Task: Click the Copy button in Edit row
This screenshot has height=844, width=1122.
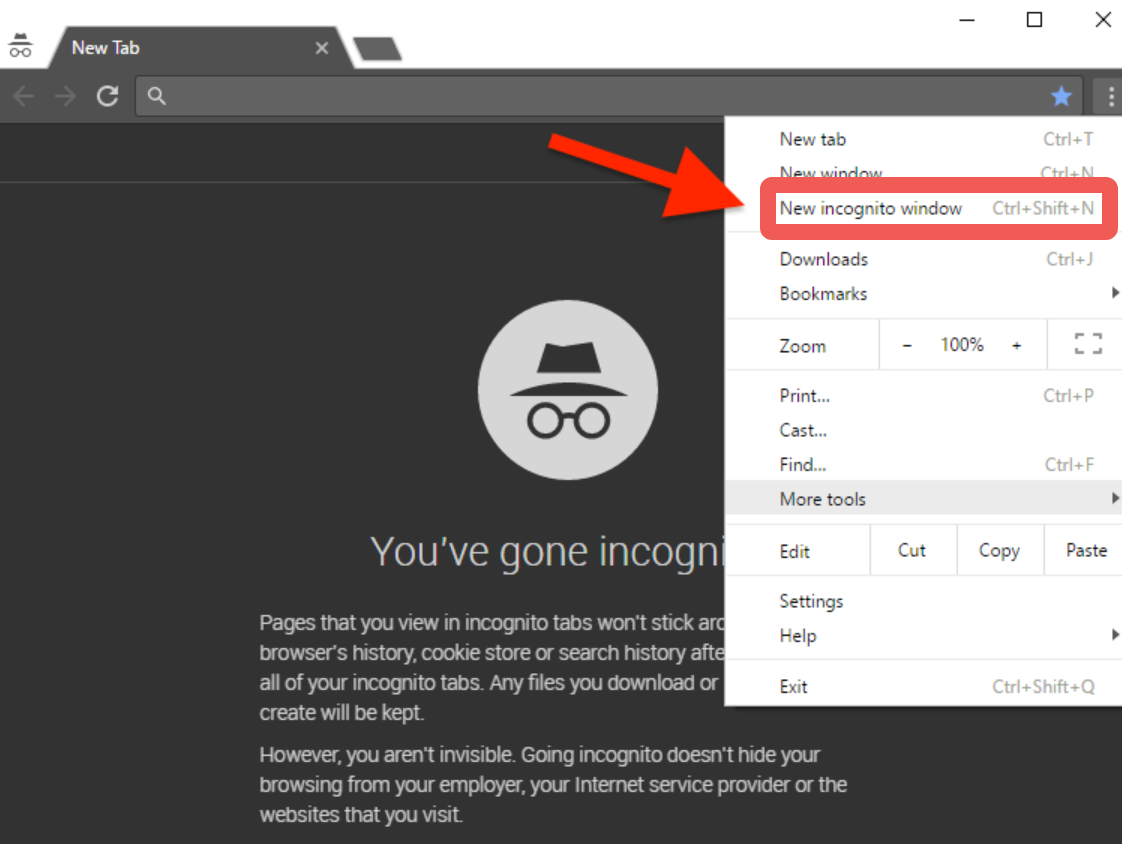Action: coord(1000,550)
